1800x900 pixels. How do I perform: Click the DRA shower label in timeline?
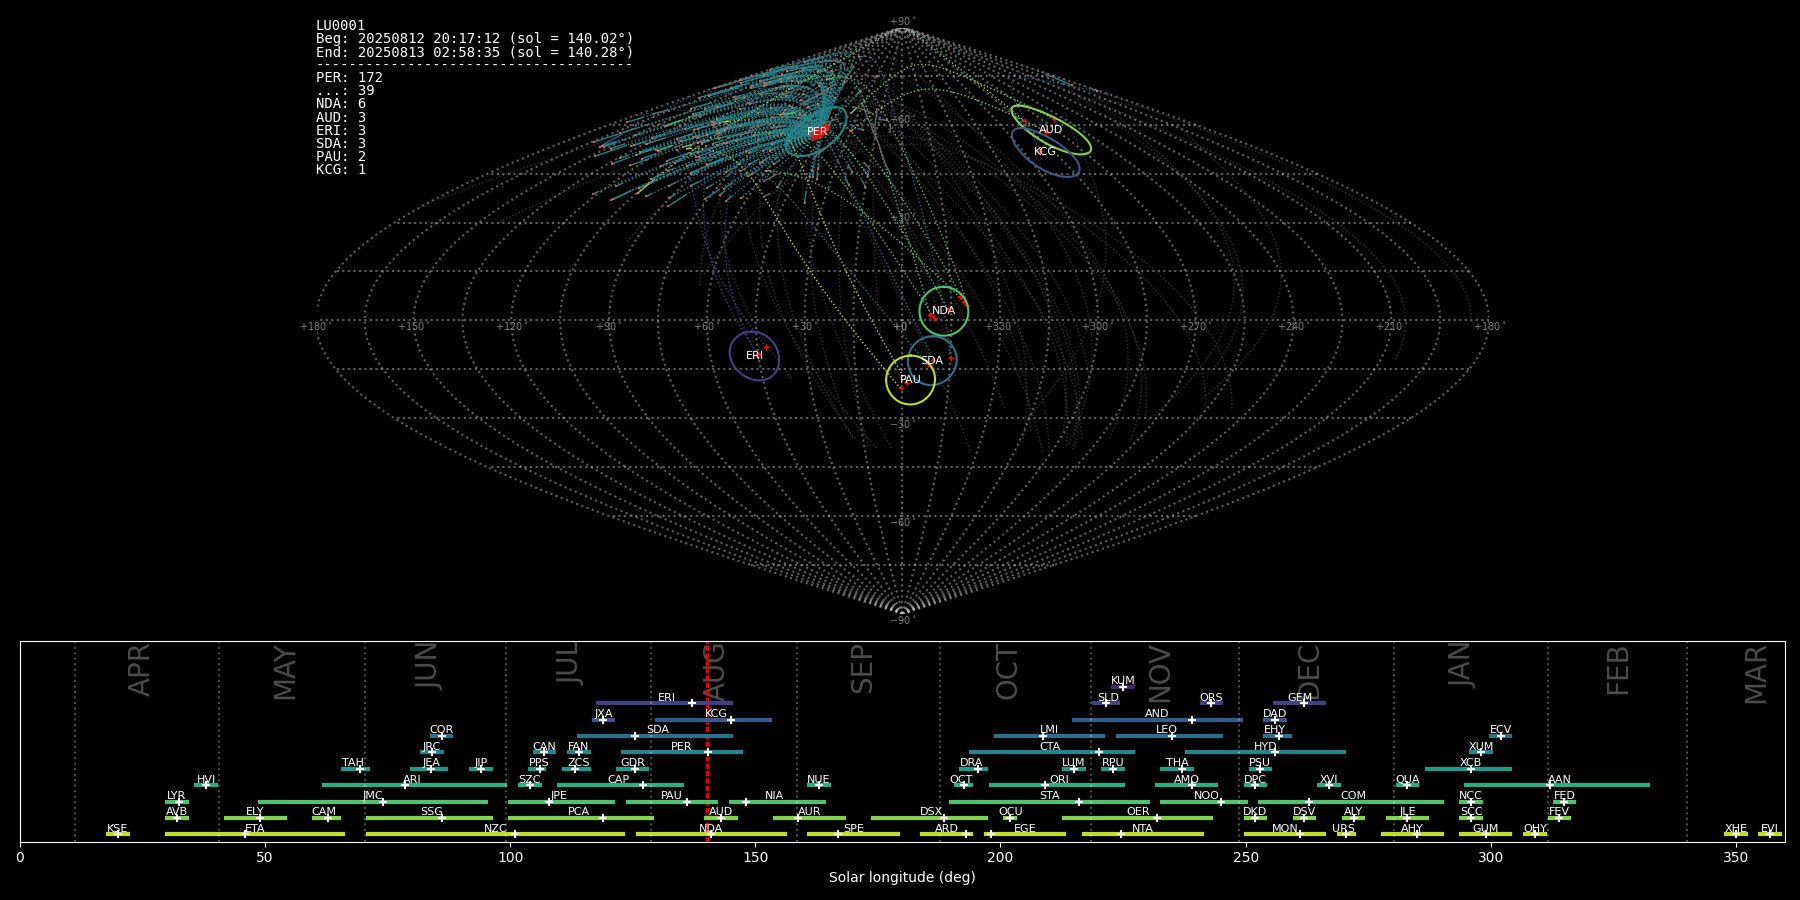[x=972, y=763]
